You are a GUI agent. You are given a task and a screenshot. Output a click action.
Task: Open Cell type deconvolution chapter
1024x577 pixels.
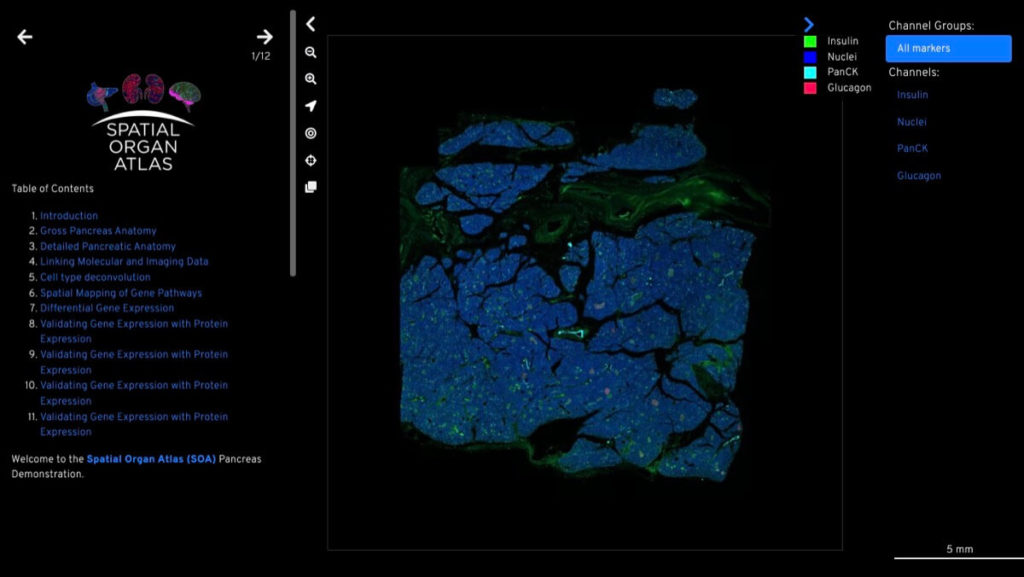coord(95,277)
